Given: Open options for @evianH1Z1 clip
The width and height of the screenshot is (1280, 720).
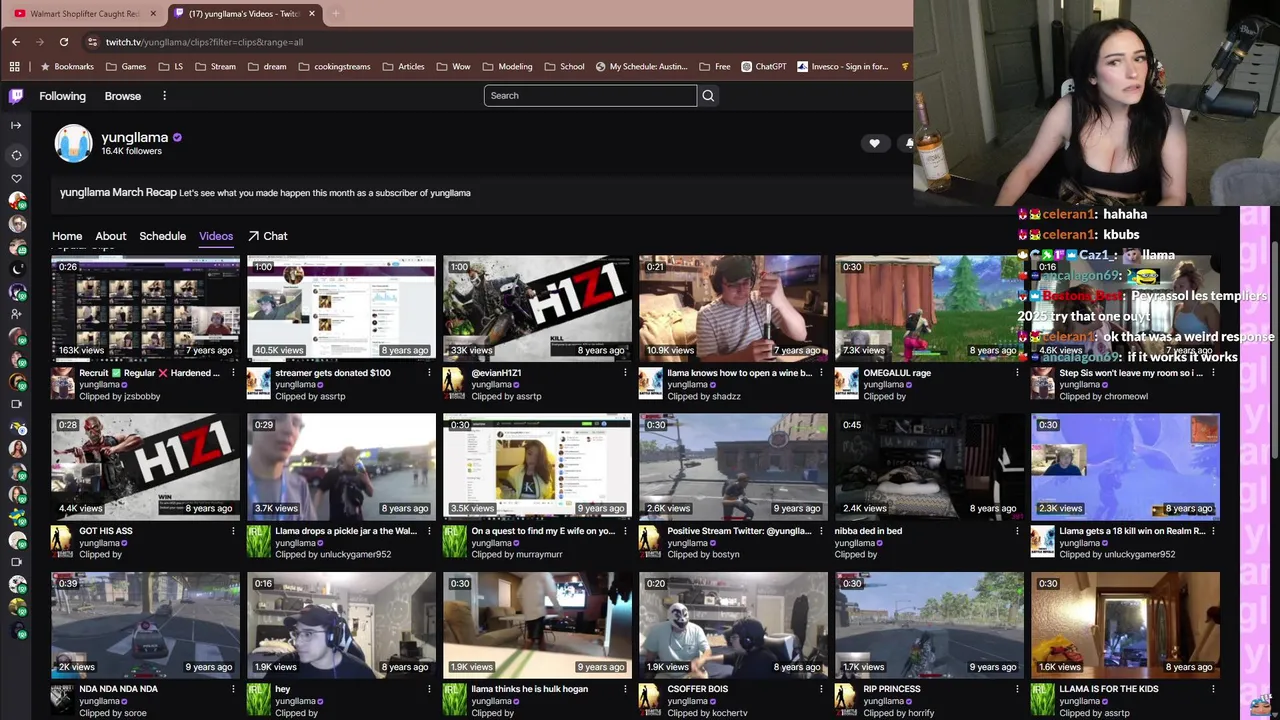Looking at the screenshot, I should 625,373.
